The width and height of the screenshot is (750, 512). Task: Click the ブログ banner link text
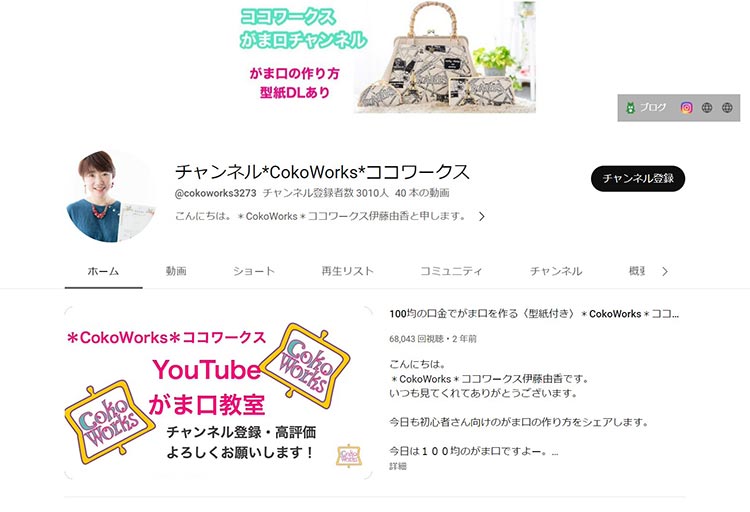click(653, 107)
